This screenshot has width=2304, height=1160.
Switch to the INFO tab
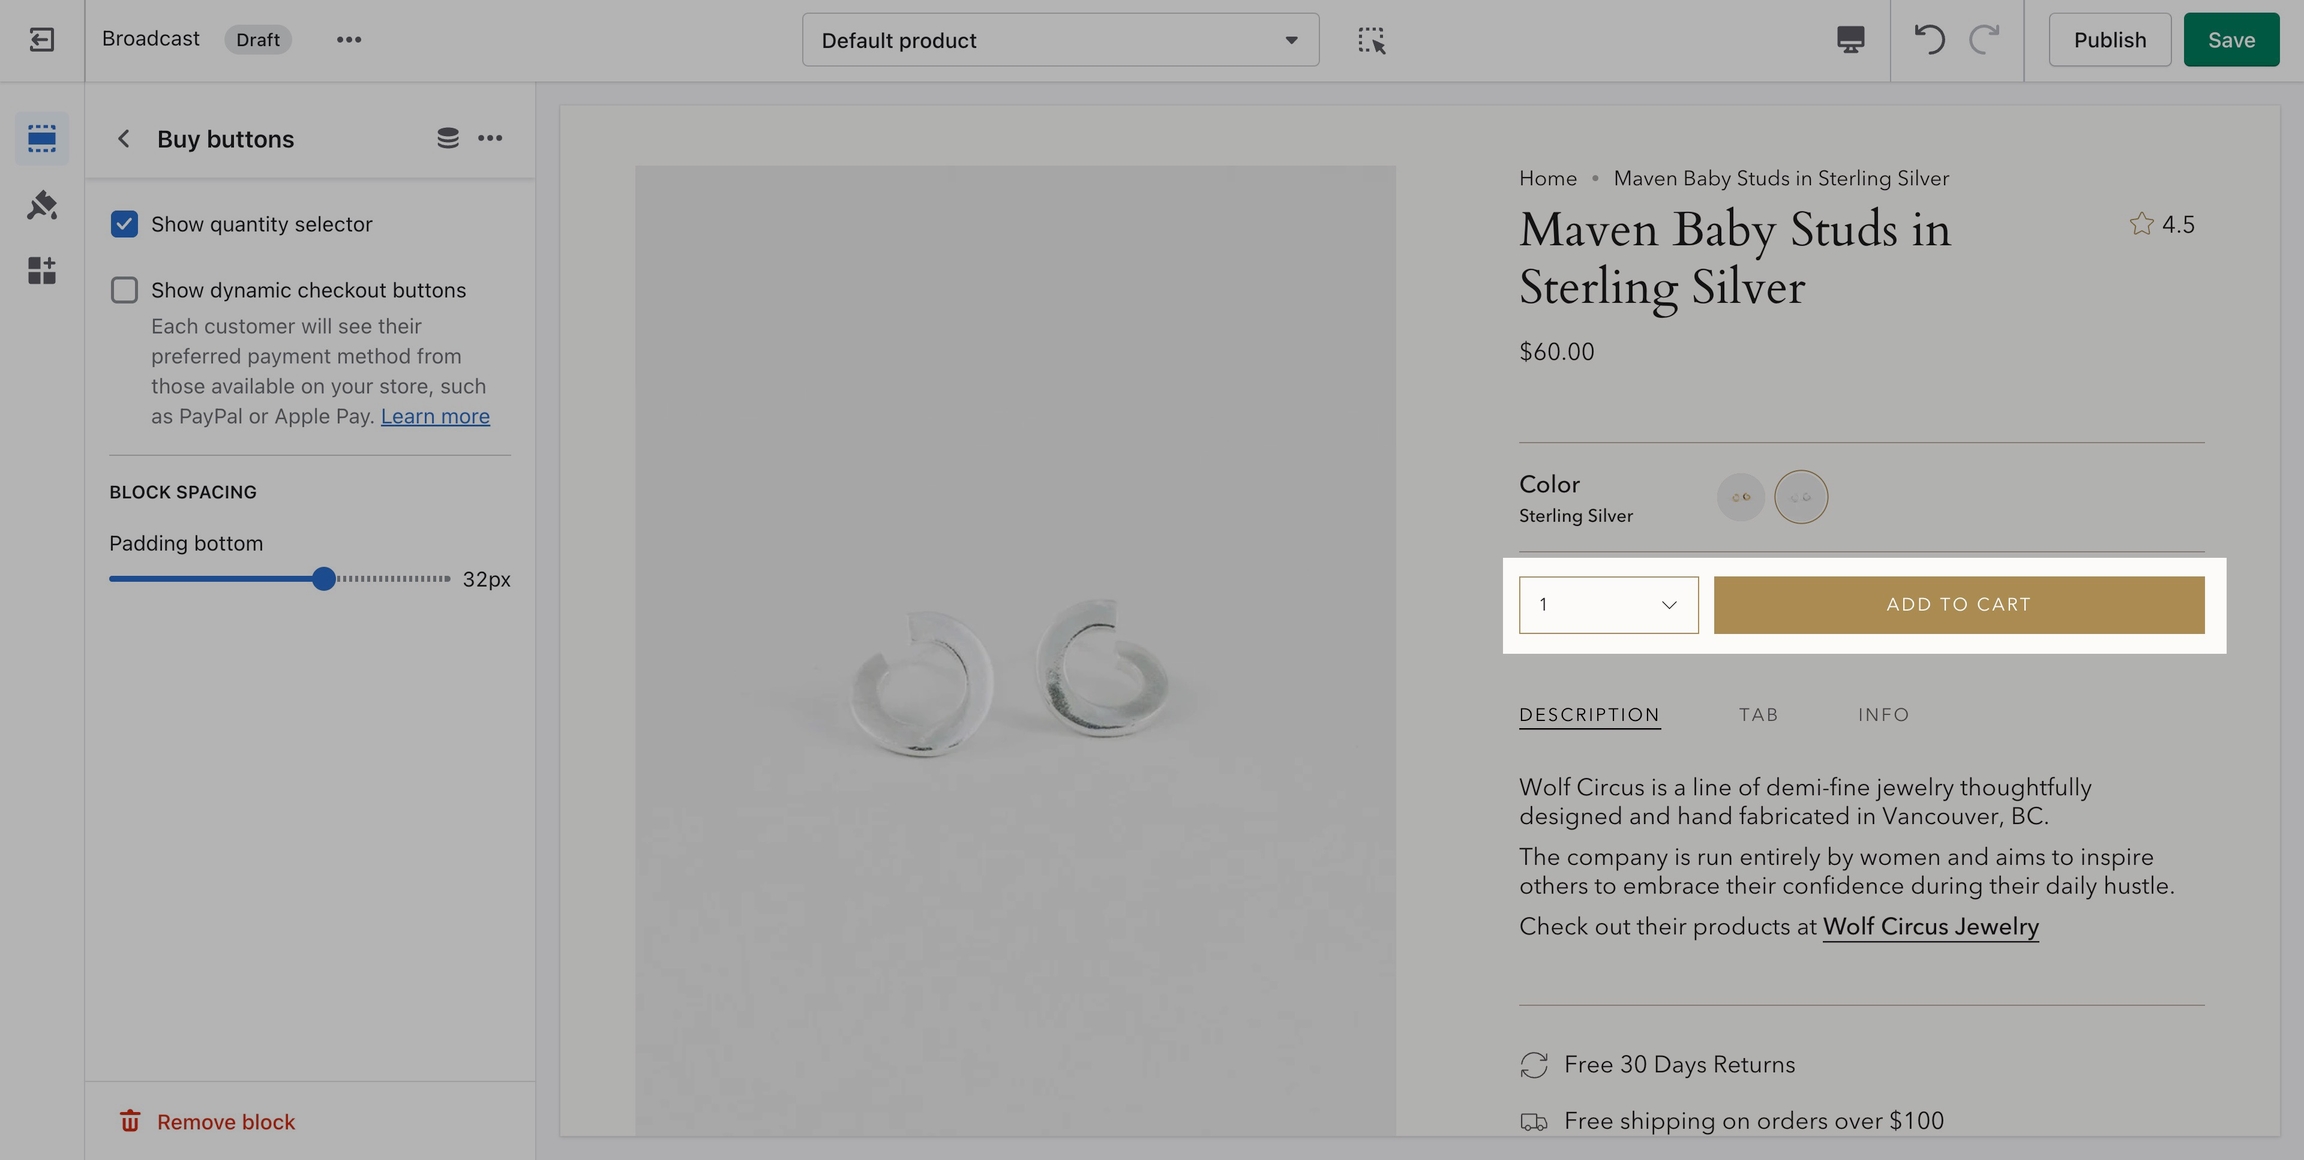pyautogui.click(x=1883, y=715)
